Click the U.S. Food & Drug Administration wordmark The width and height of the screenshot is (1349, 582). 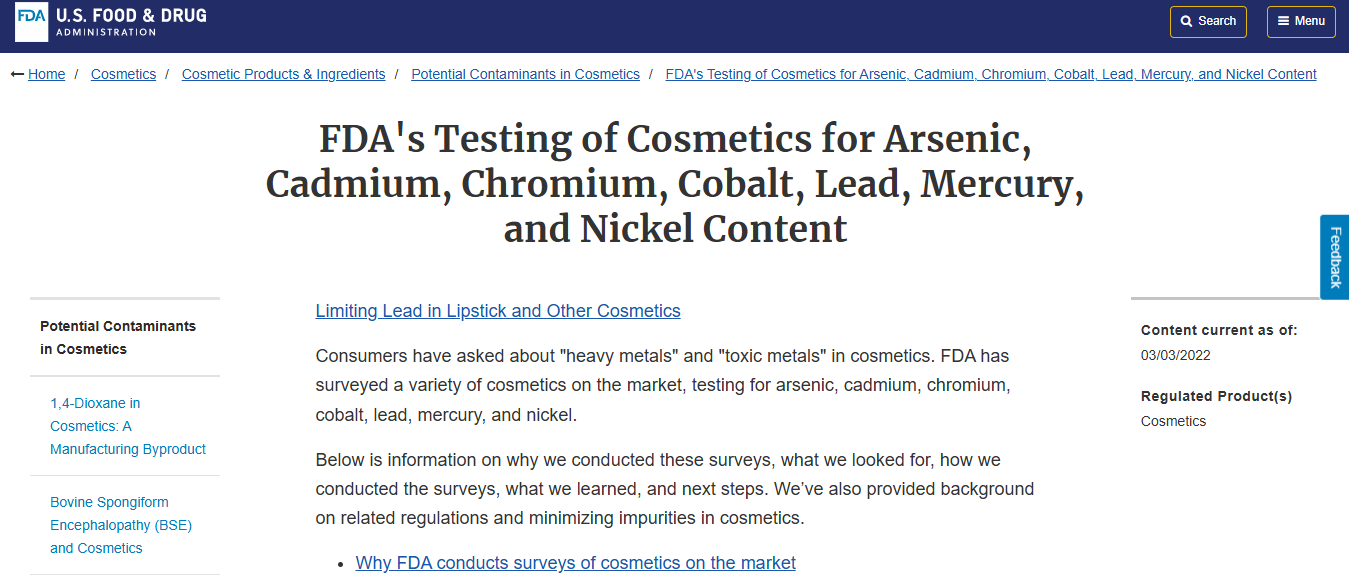[x=130, y=22]
